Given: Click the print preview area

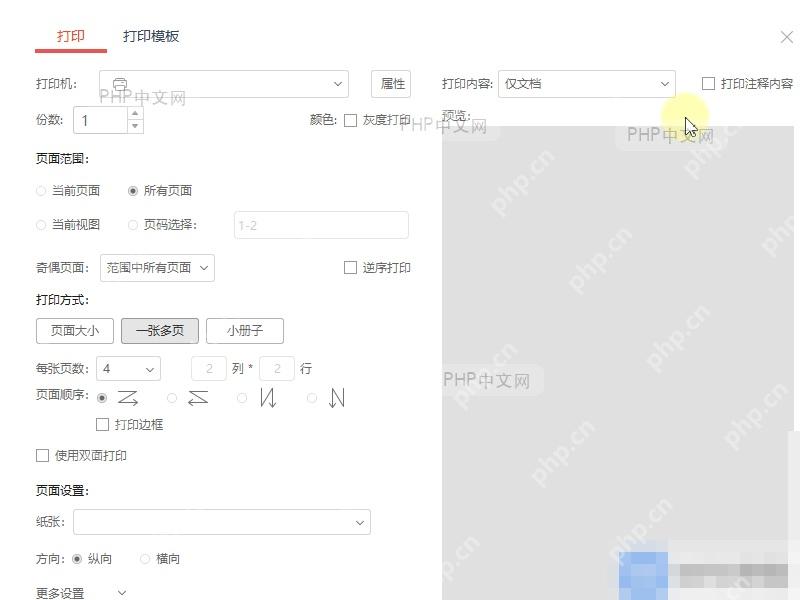Looking at the screenshot, I should [x=618, y=363].
